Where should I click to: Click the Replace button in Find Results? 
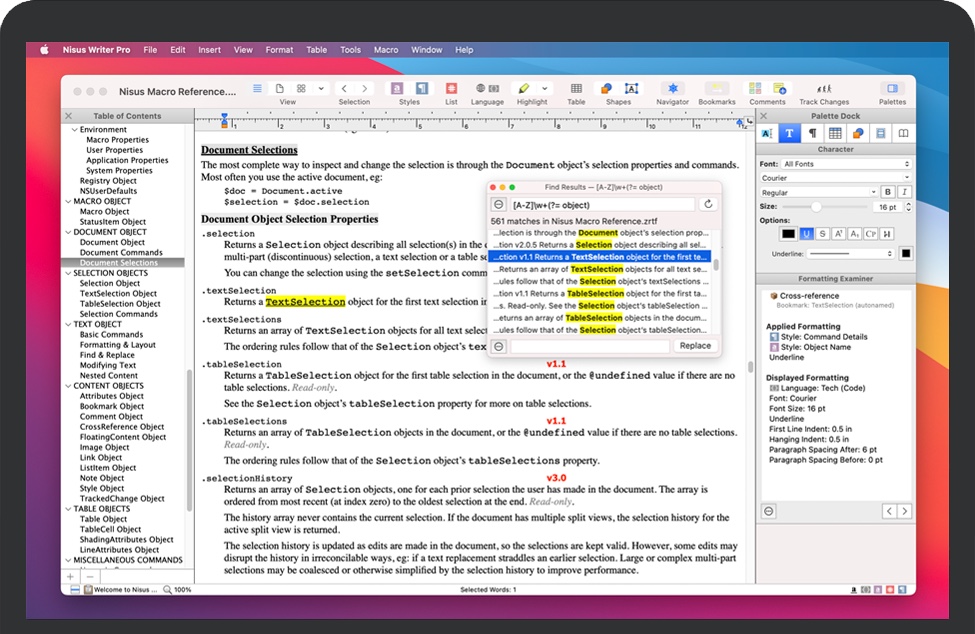pos(695,346)
